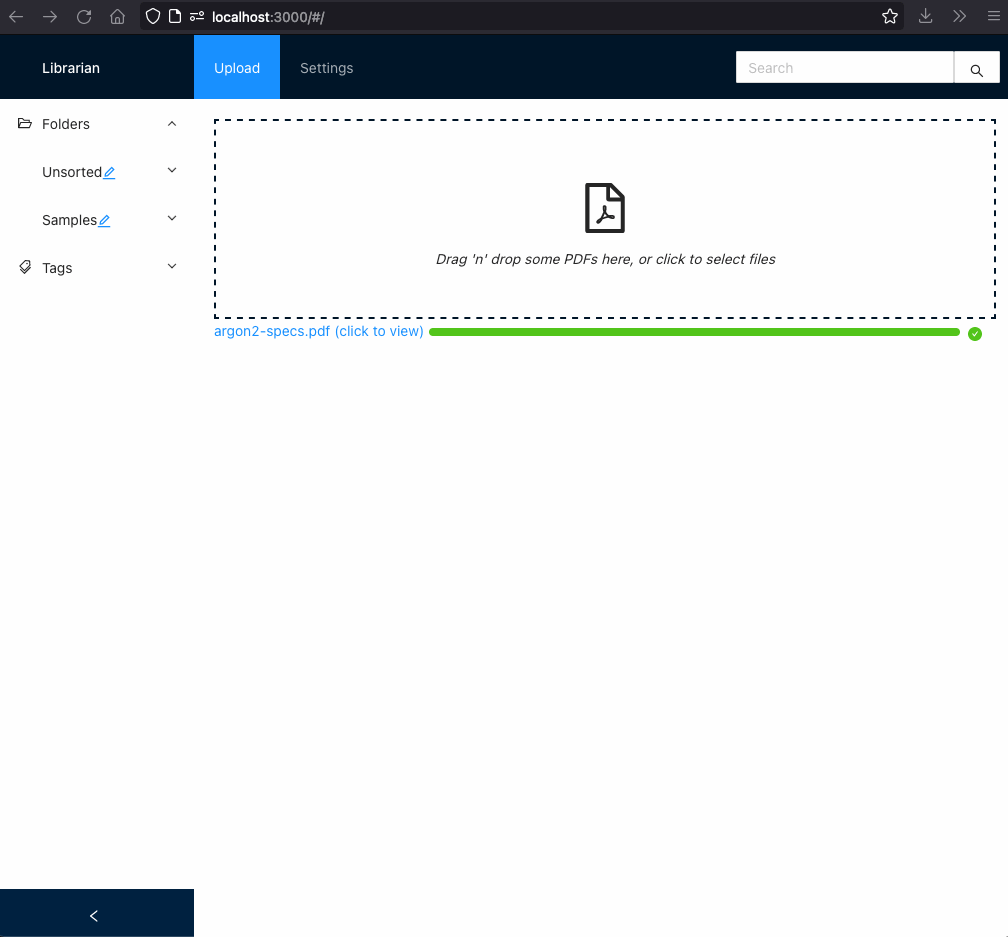The height and width of the screenshot is (937, 1008).
Task: Focus the Search input field
Action: [x=844, y=68]
